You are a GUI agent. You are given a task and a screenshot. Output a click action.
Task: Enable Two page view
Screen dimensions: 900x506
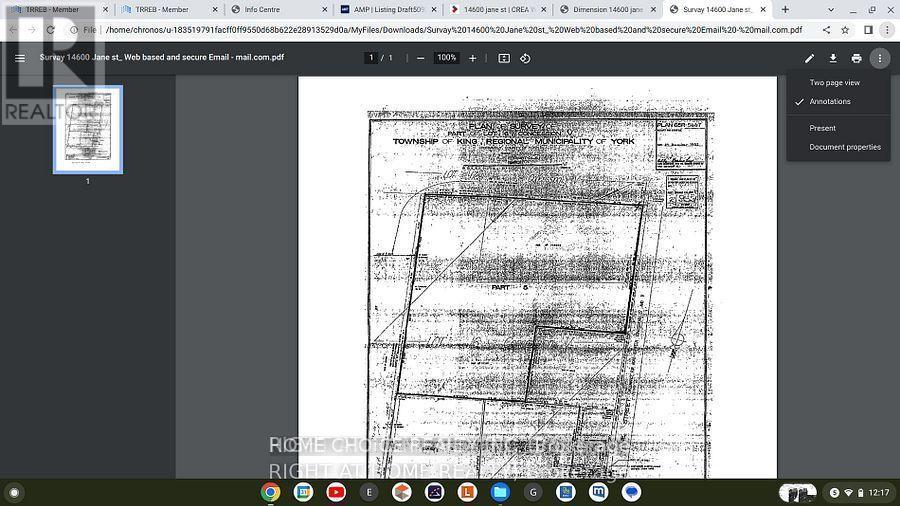(x=834, y=83)
